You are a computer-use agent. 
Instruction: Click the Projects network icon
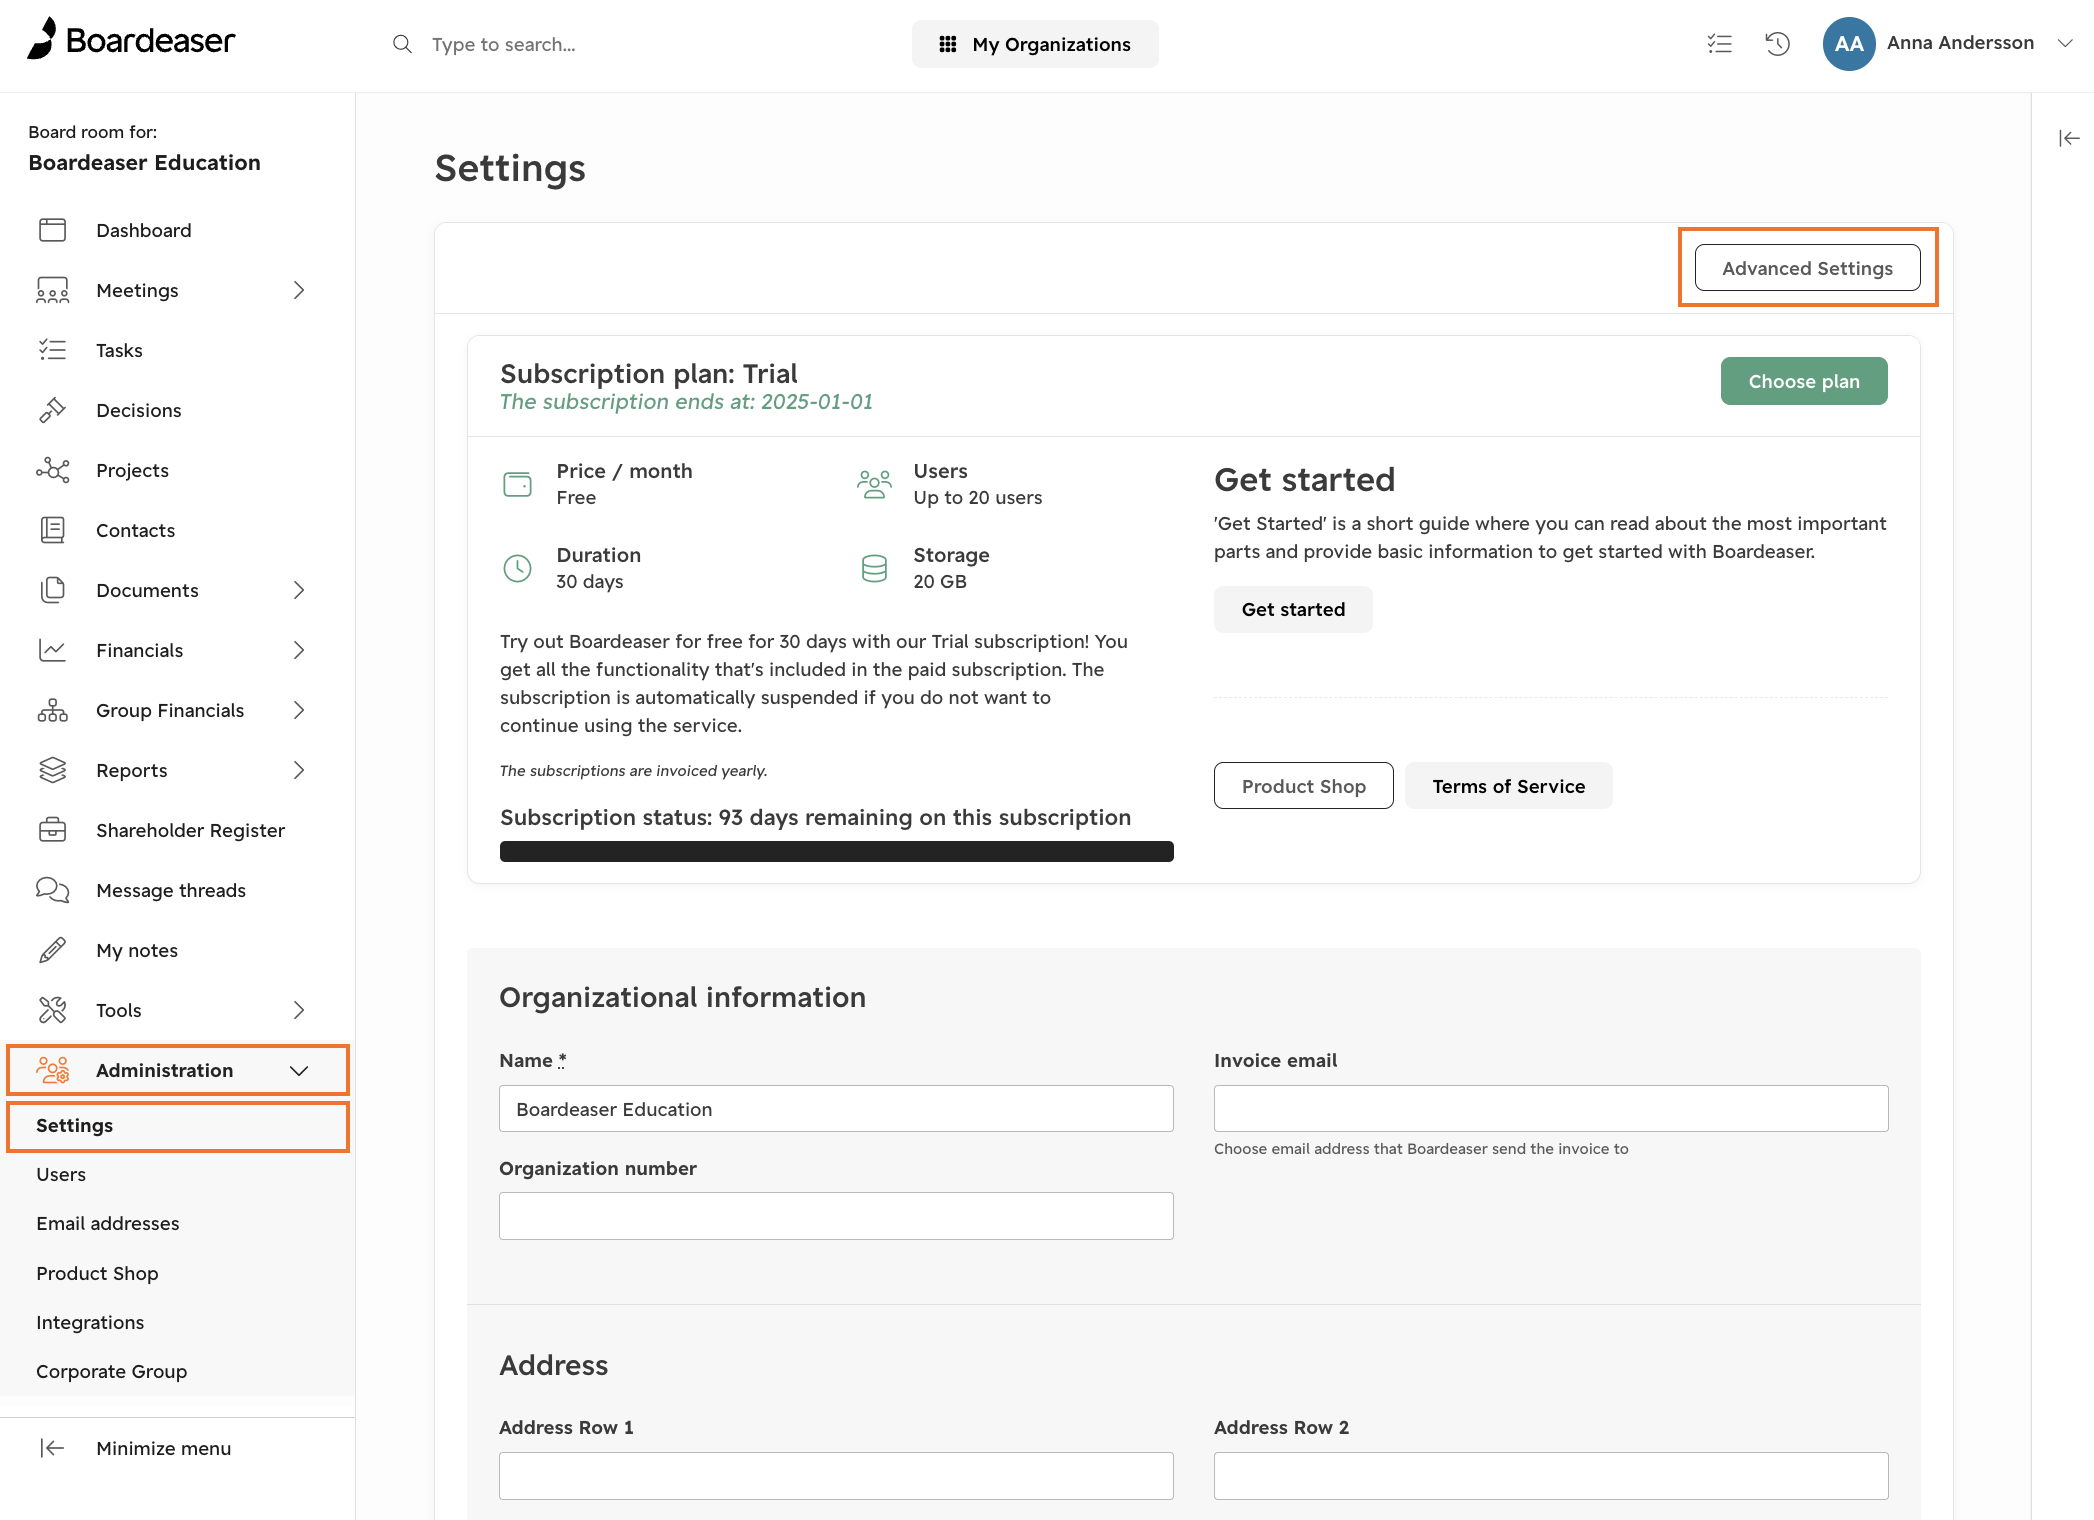pyautogui.click(x=52, y=470)
